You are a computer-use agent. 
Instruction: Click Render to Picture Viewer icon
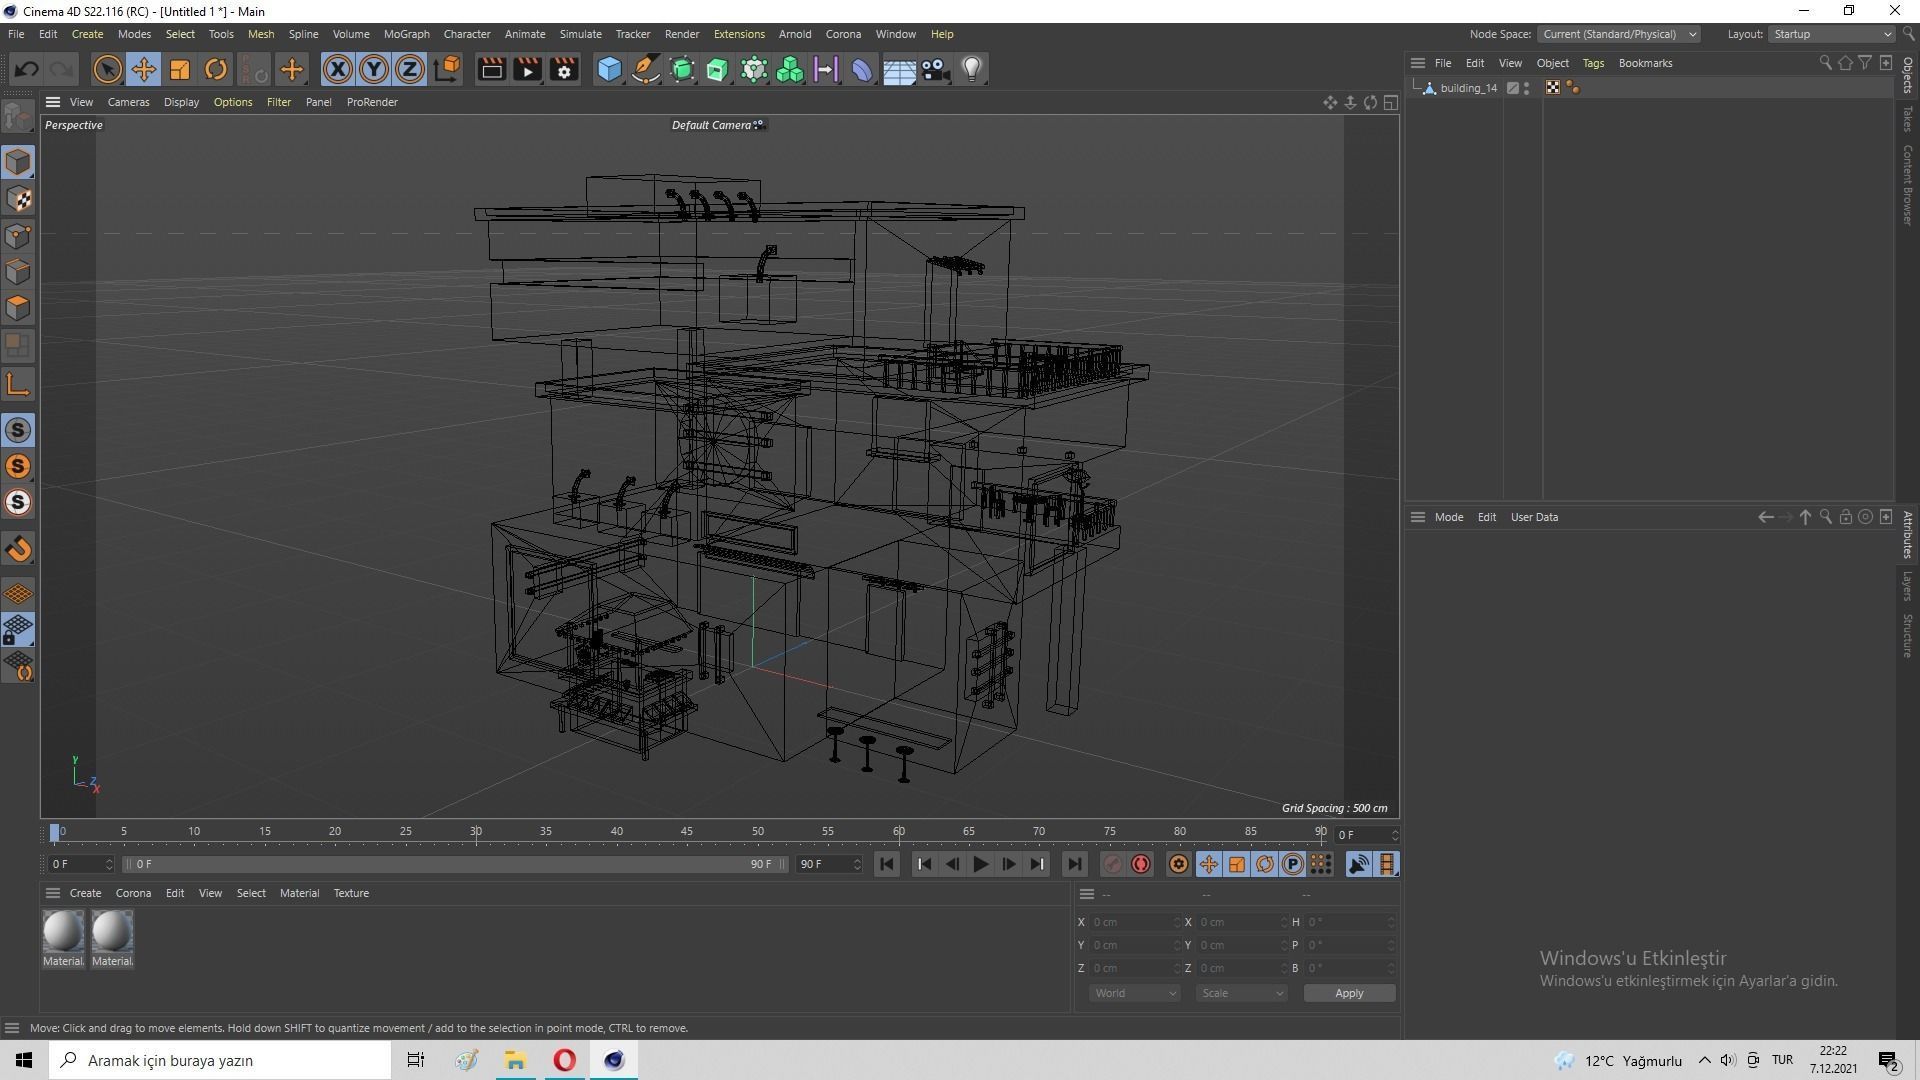pos(527,69)
